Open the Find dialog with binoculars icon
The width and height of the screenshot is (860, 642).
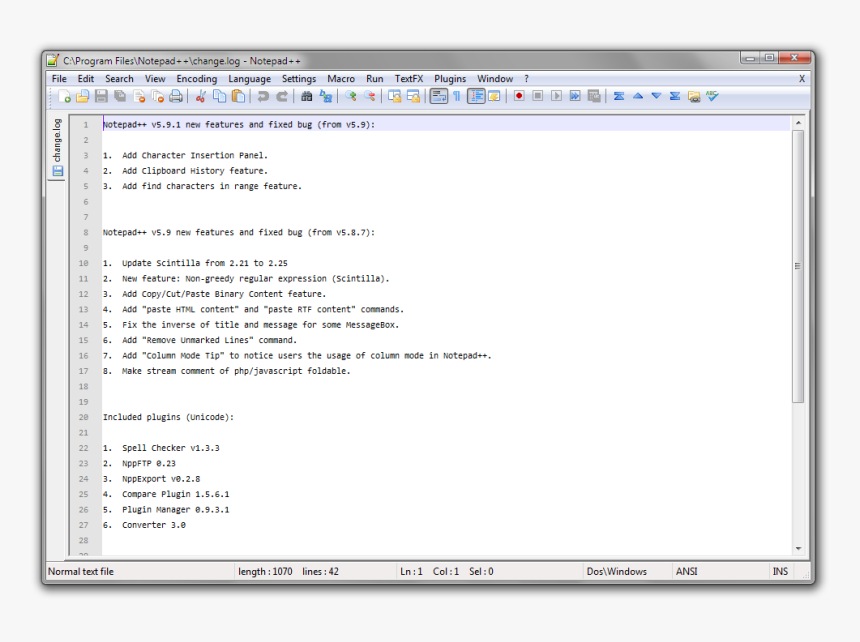[x=307, y=96]
